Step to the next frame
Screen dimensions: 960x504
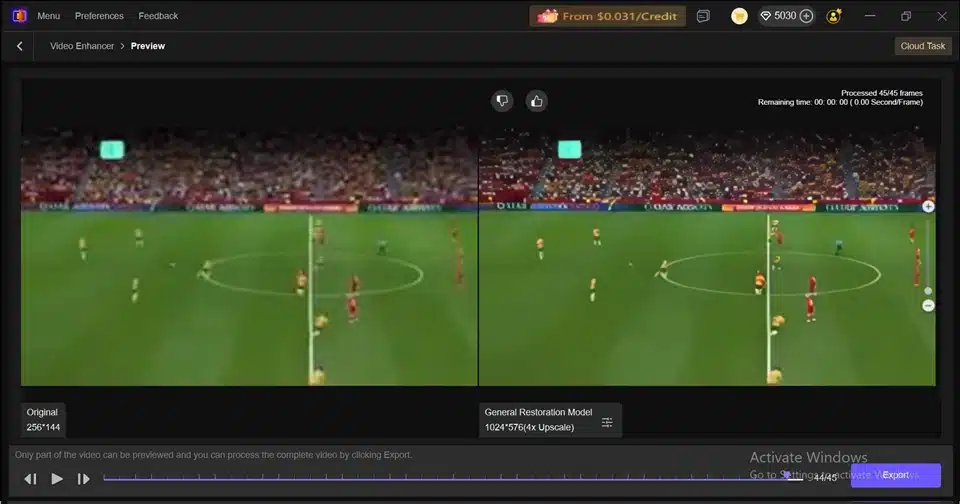(83, 479)
